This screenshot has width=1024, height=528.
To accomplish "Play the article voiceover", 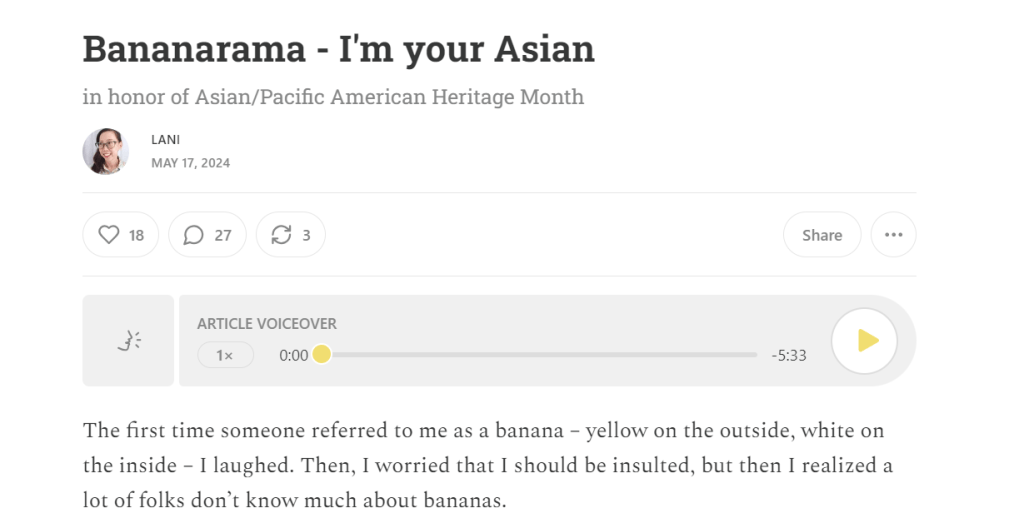I will point(864,341).
